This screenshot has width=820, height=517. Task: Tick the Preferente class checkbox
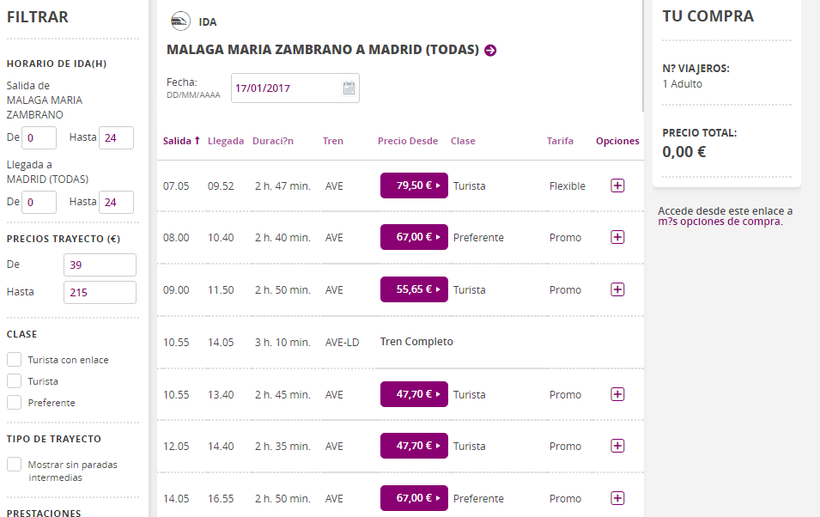coord(14,402)
